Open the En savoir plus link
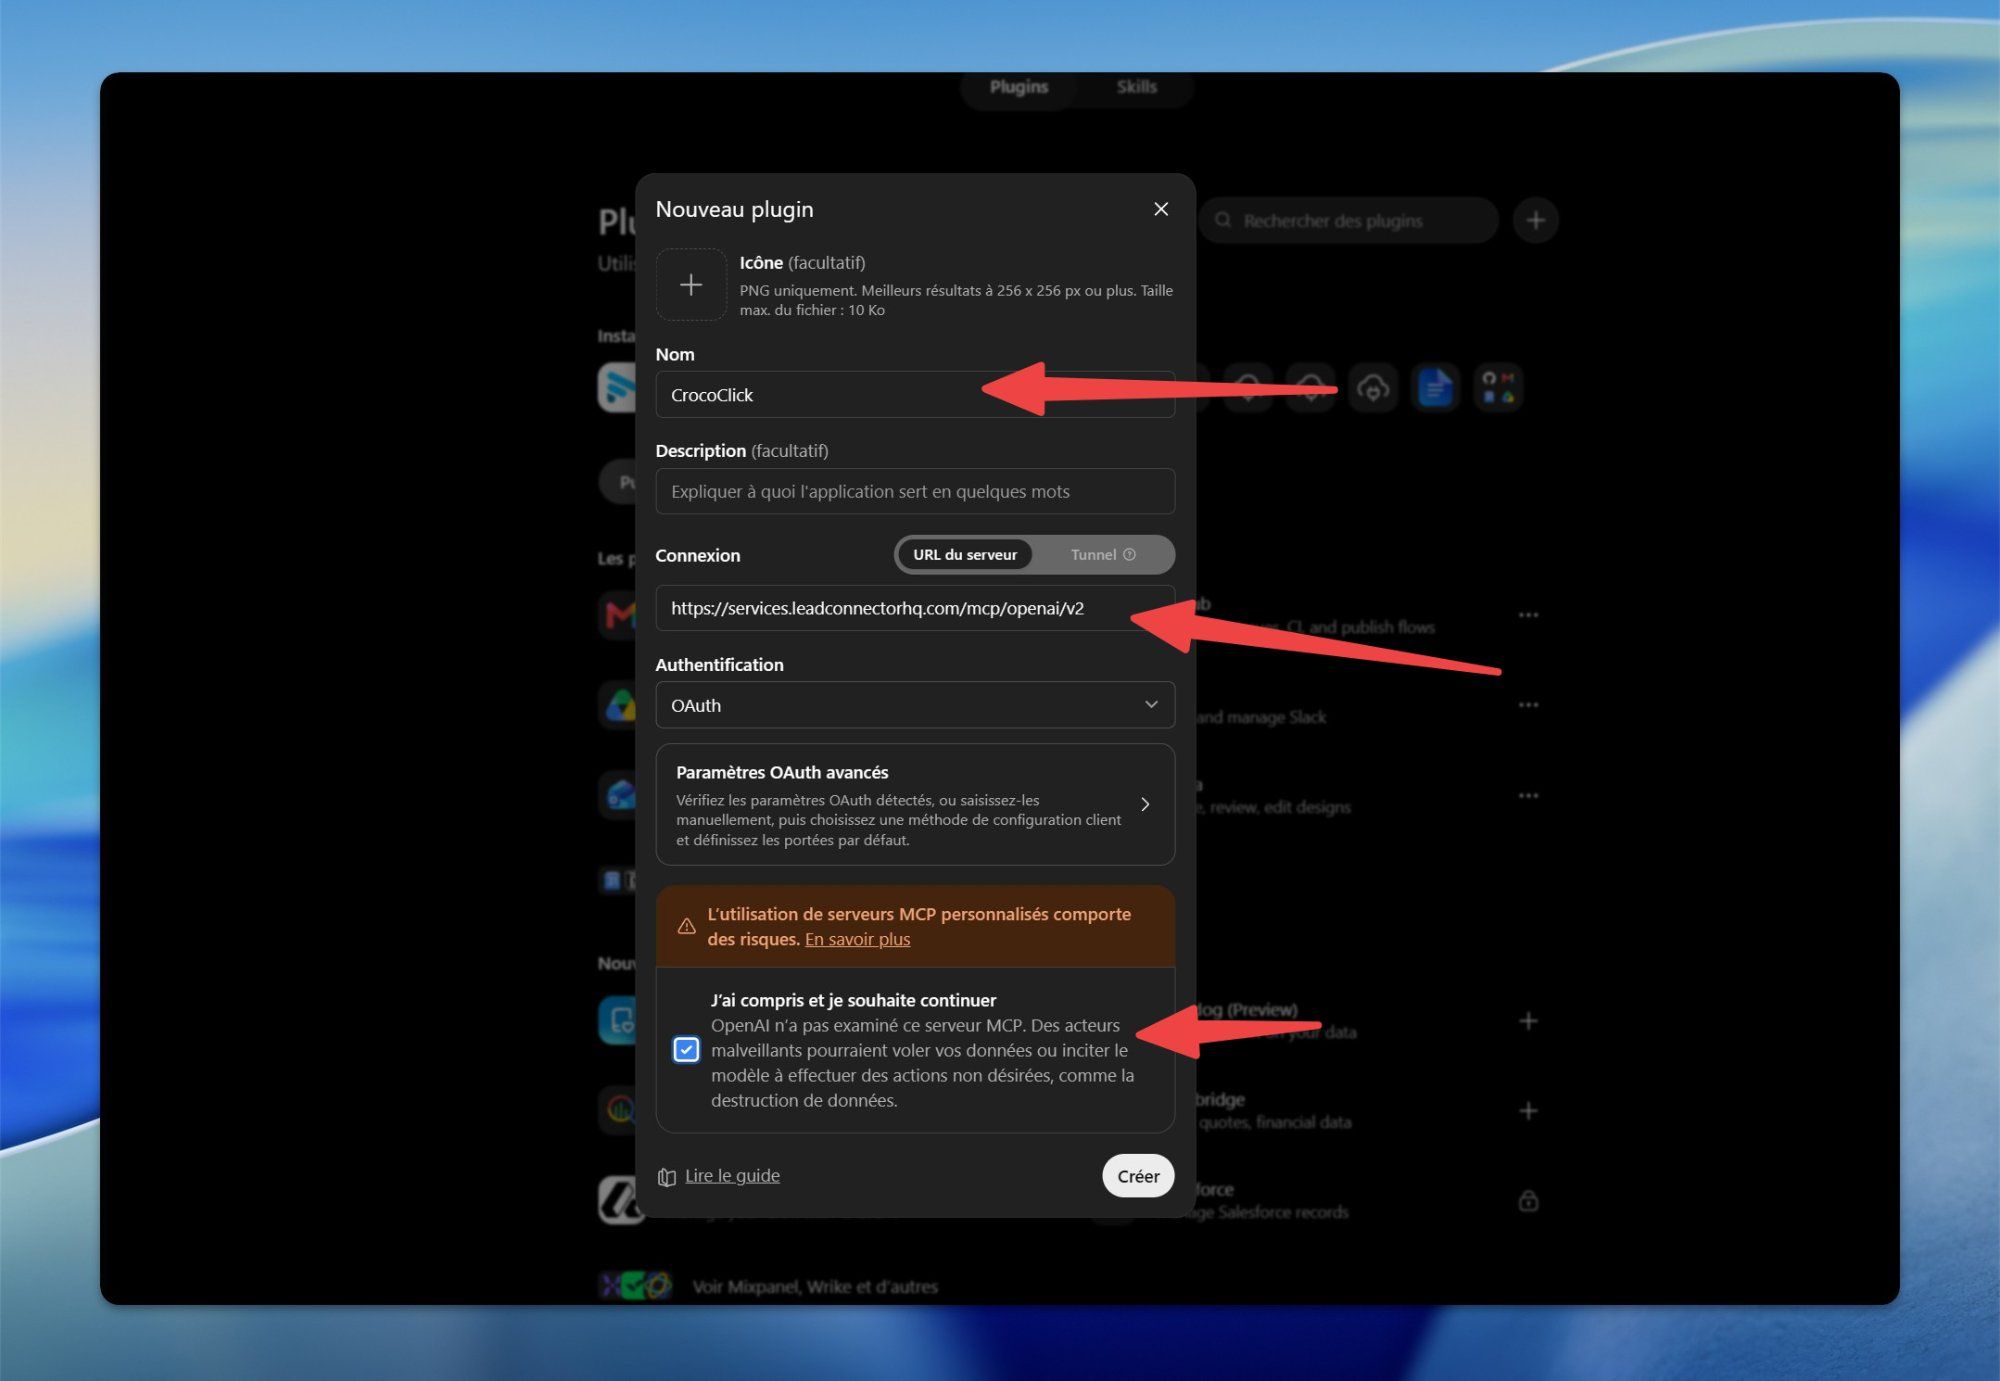The image size is (2000, 1381). point(858,939)
